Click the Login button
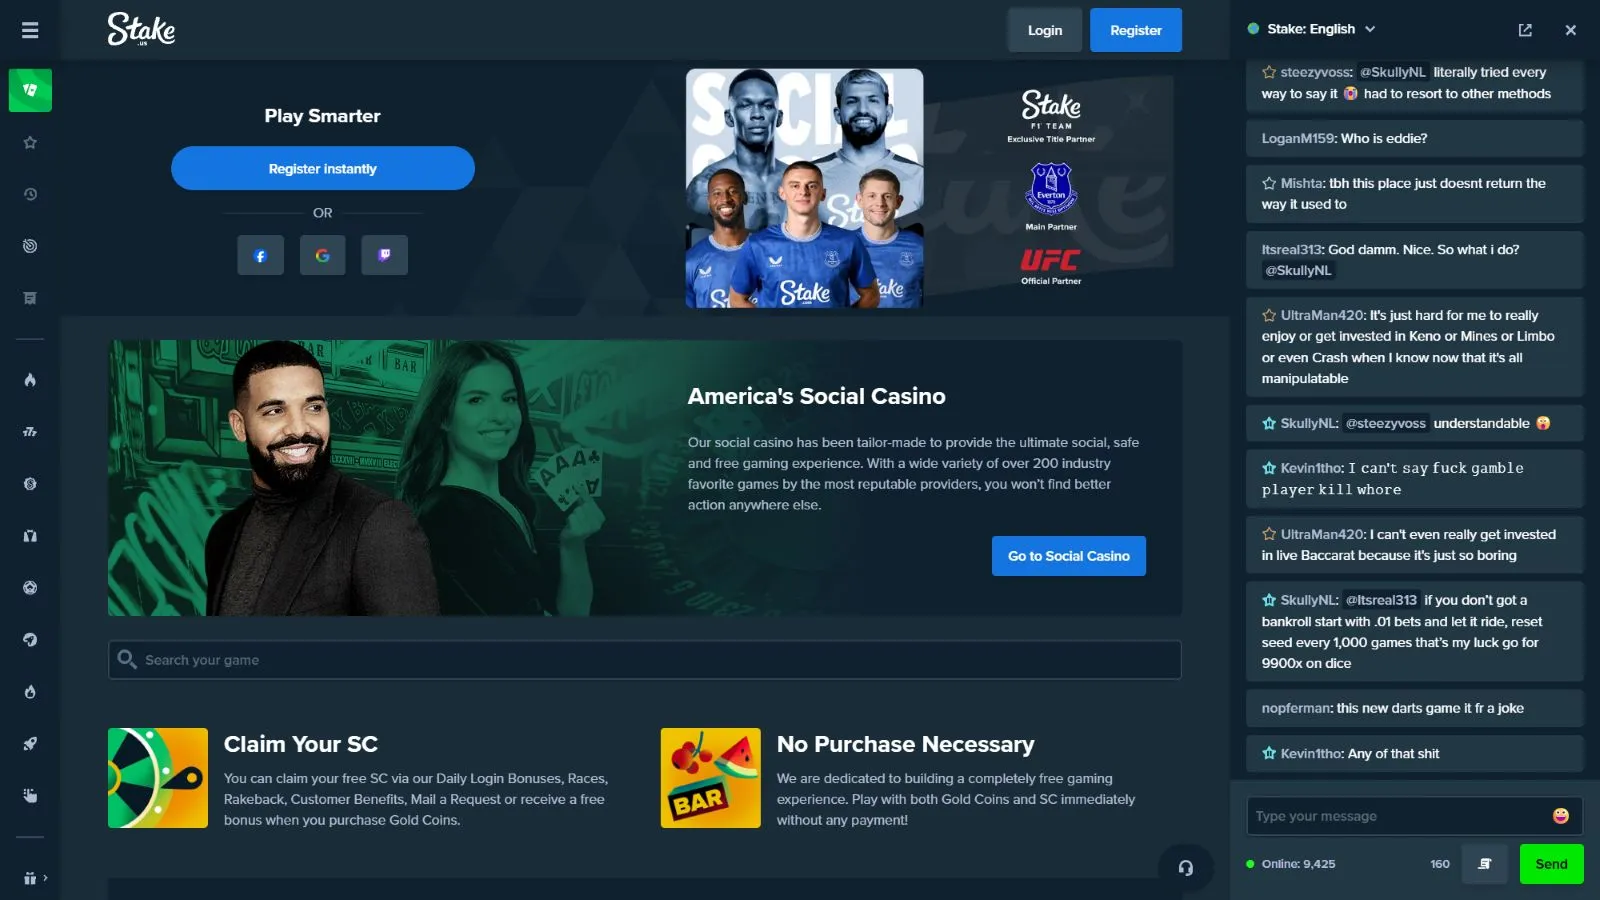1600x900 pixels. click(1045, 30)
